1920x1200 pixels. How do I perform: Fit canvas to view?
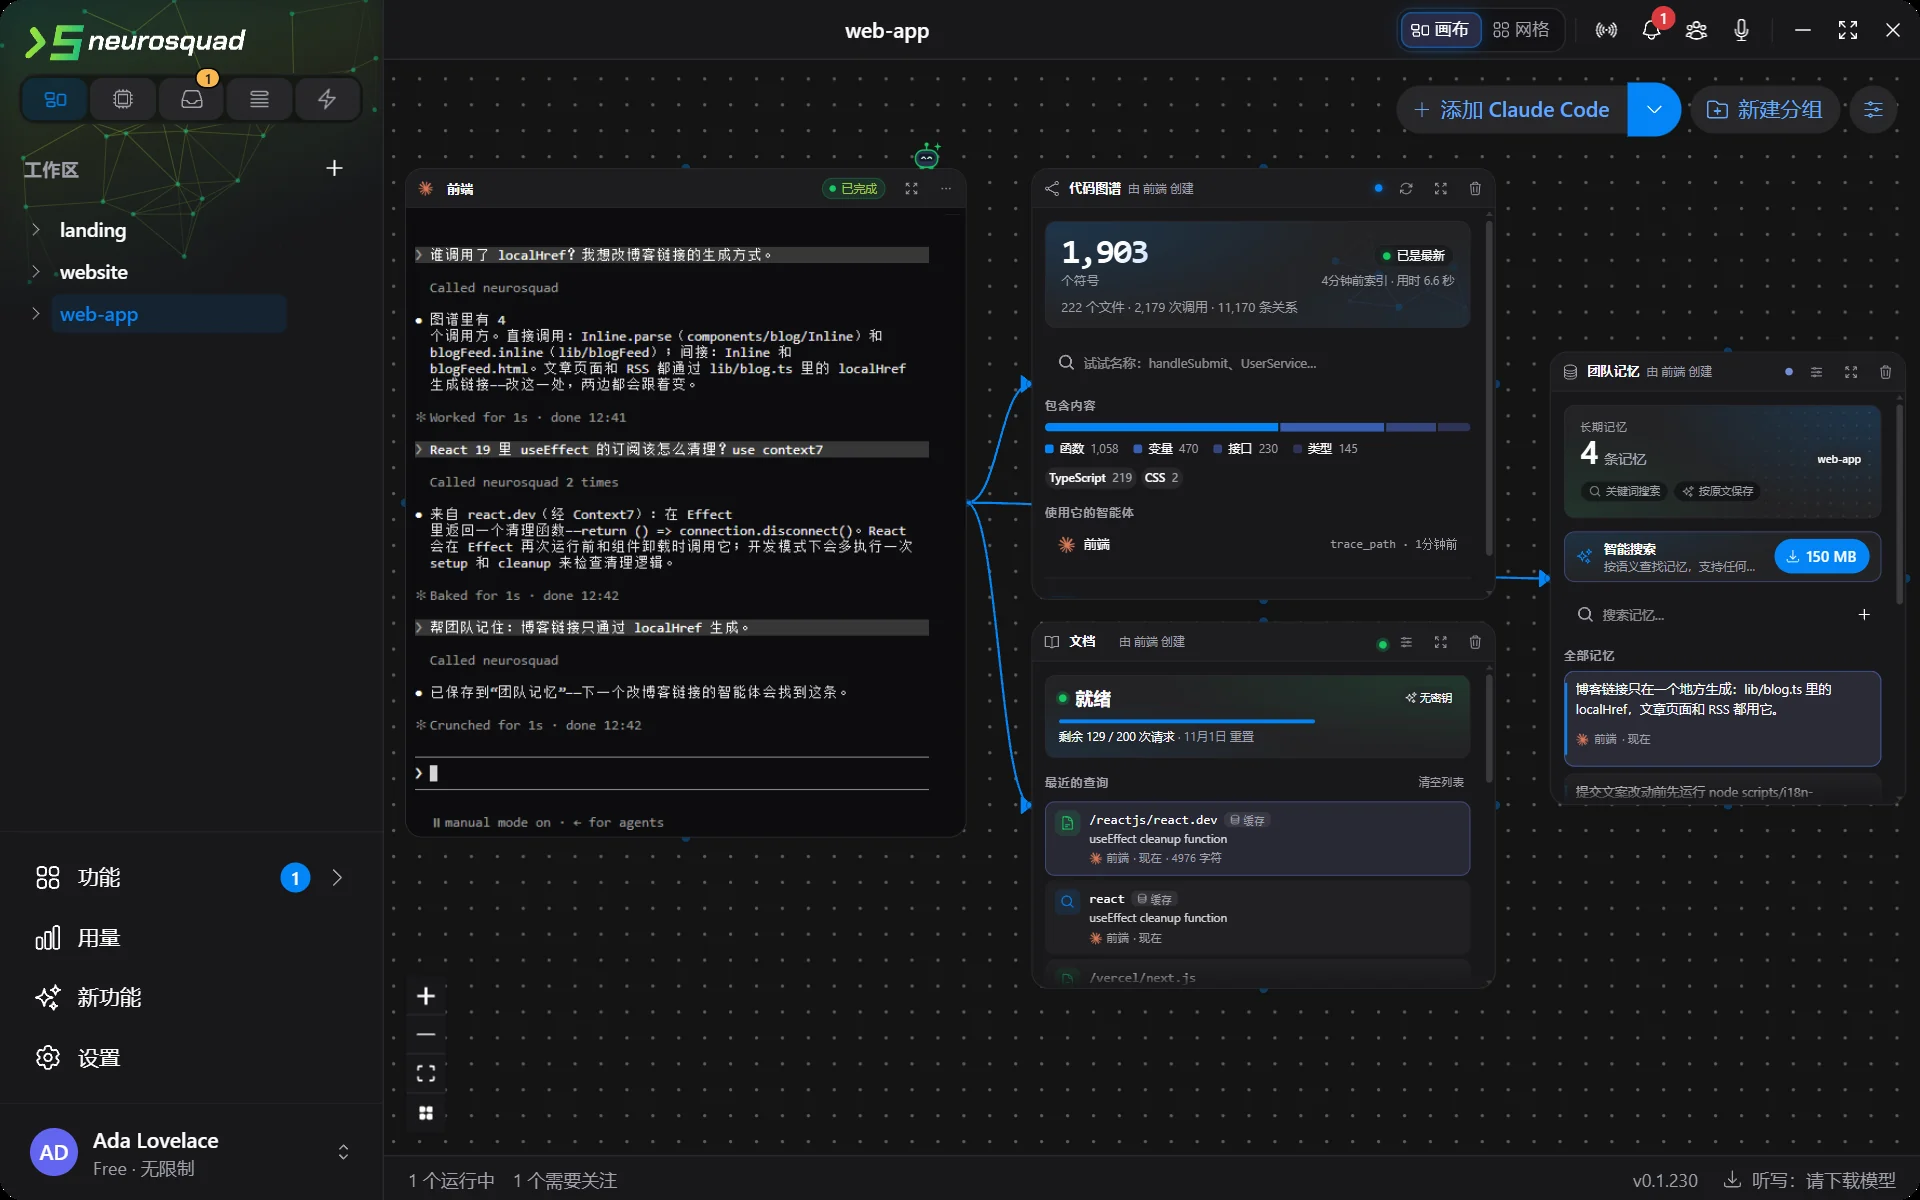coord(426,1074)
